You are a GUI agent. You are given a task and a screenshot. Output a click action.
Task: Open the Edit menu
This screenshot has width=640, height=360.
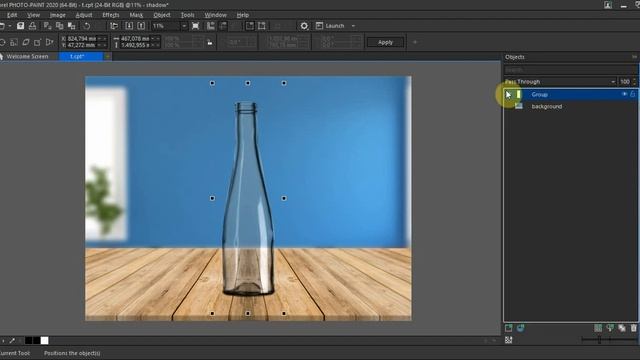[x=12, y=15]
